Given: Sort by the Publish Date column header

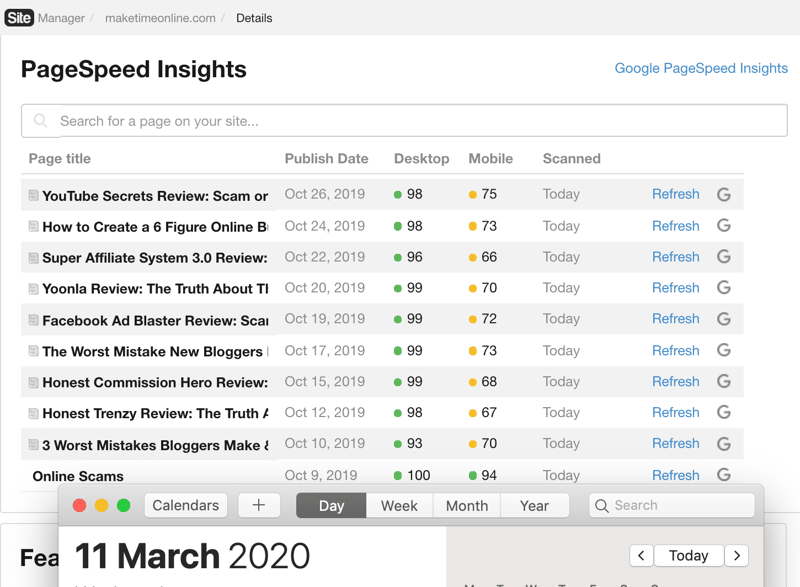Looking at the screenshot, I should pos(327,159).
